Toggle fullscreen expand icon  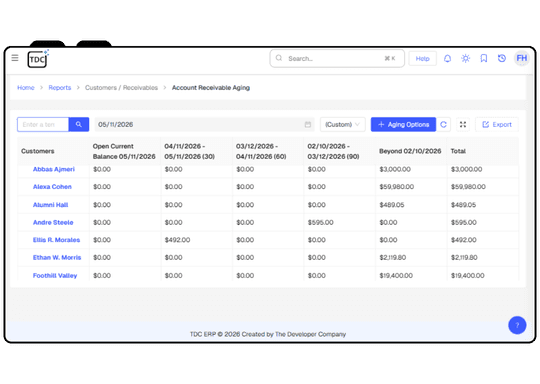tap(463, 124)
